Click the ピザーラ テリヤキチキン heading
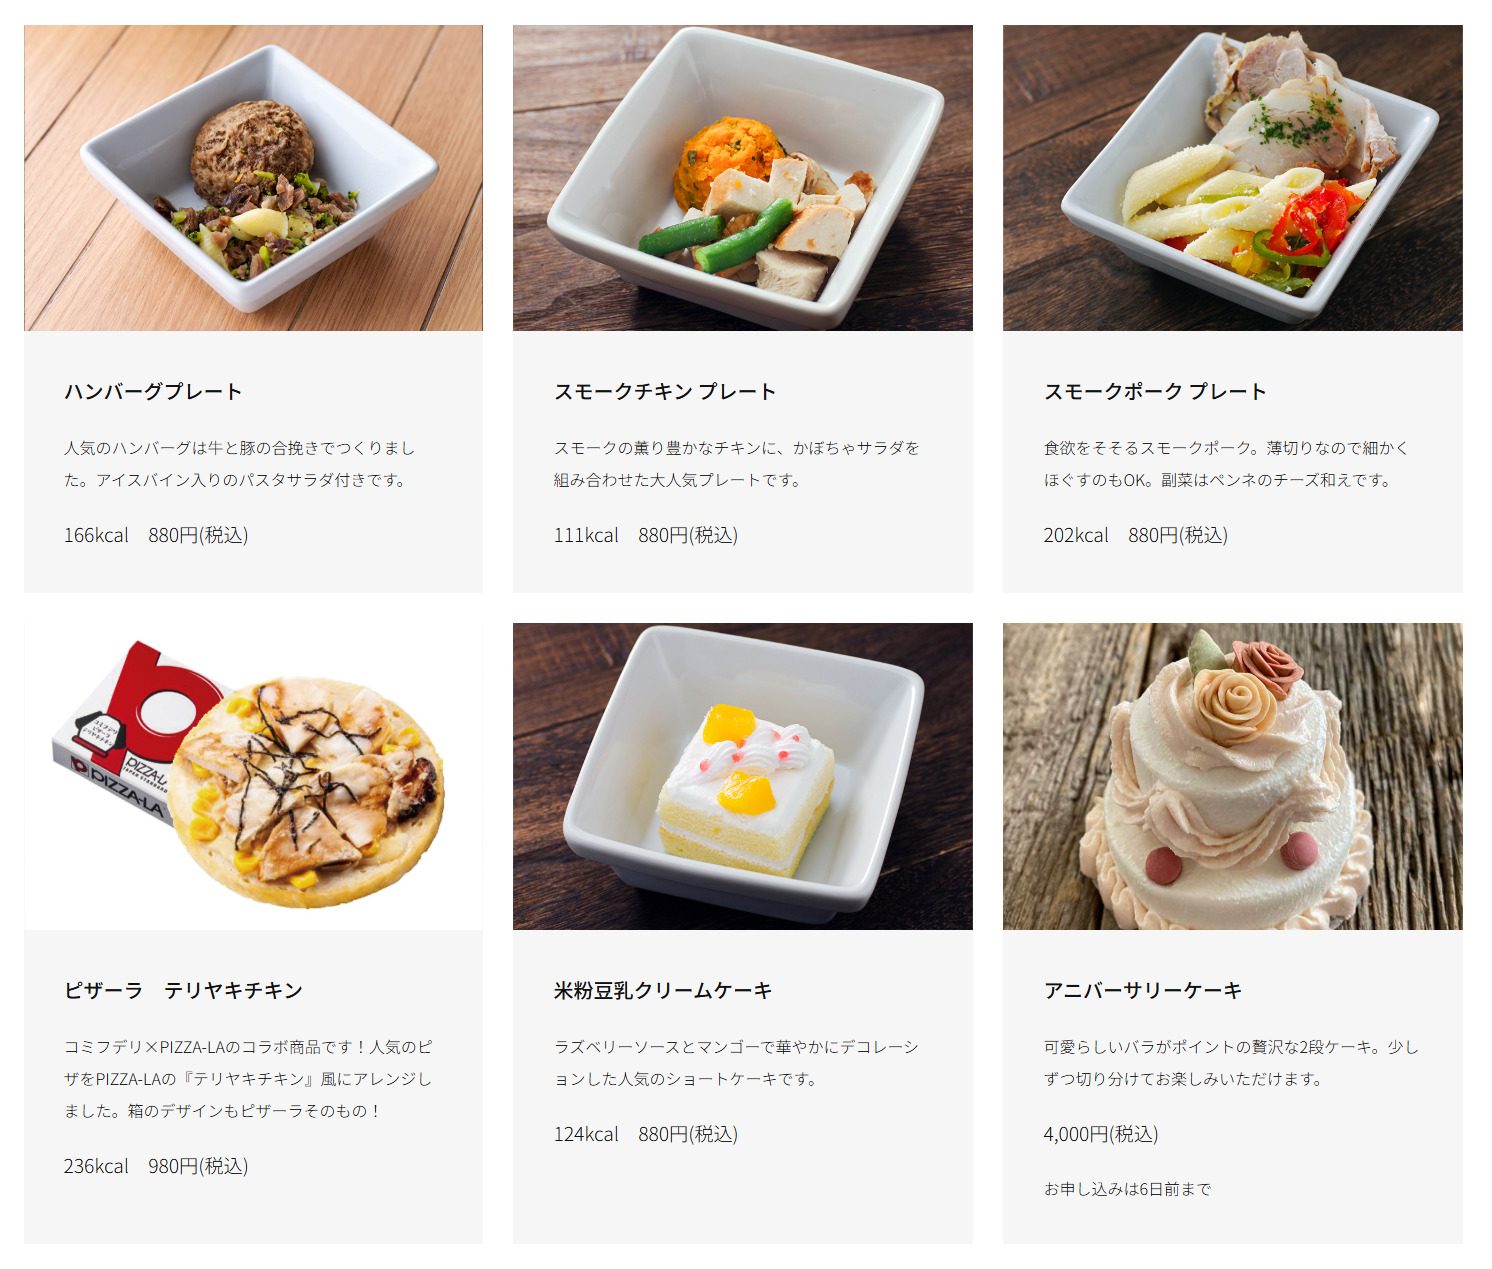1492x1269 pixels. [x=183, y=990]
